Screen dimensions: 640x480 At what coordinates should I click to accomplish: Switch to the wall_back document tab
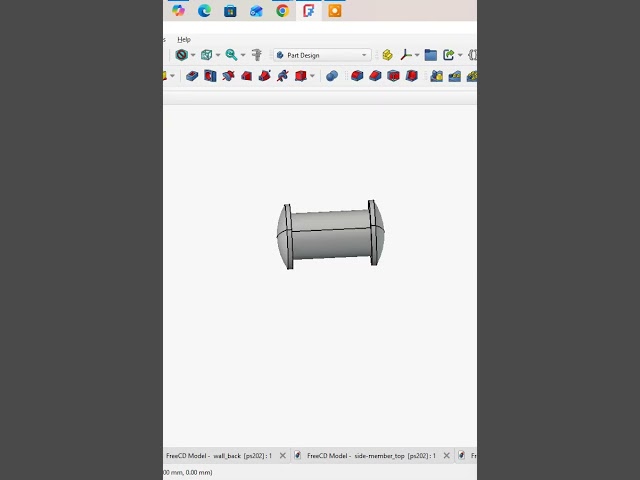(x=219, y=456)
